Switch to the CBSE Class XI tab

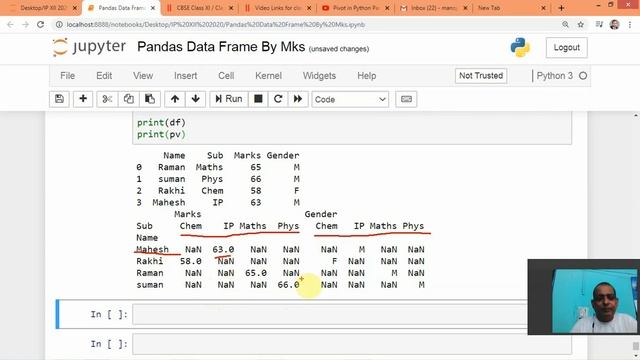199,8
